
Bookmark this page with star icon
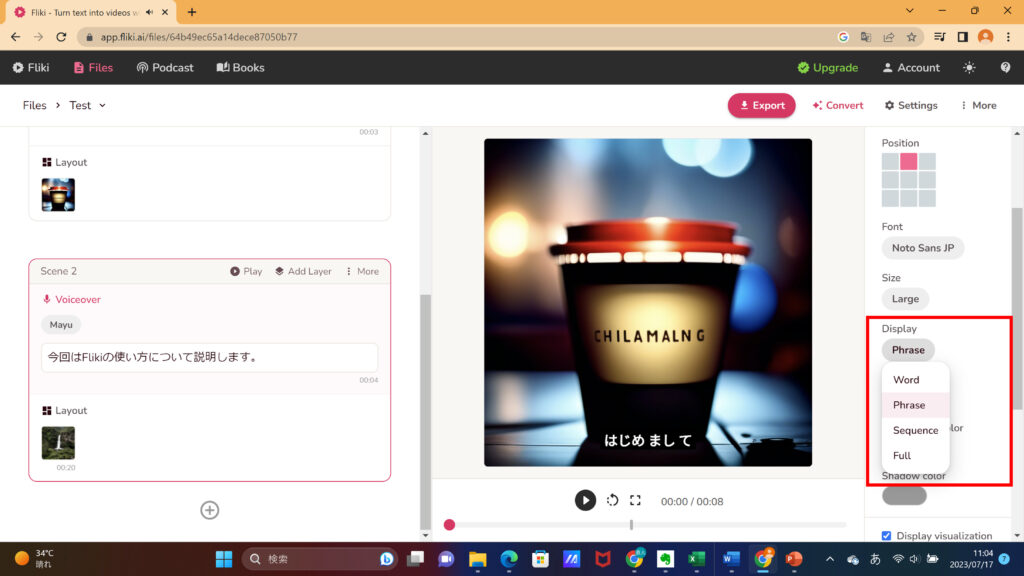912,37
